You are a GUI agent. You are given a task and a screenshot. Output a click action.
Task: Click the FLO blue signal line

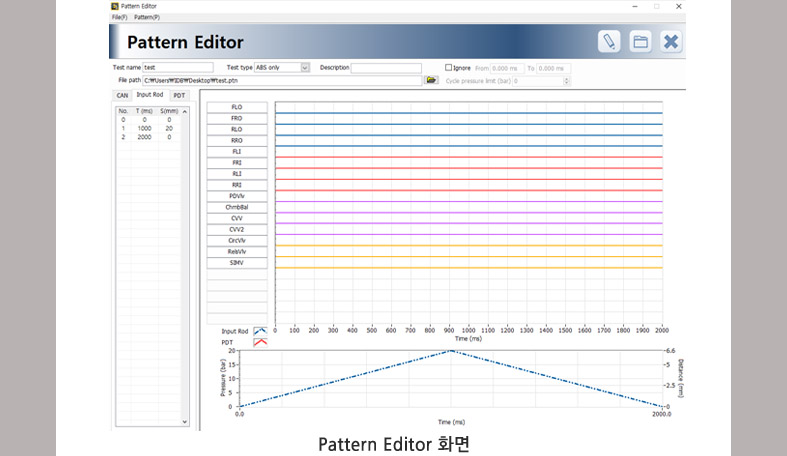tap(469, 113)
